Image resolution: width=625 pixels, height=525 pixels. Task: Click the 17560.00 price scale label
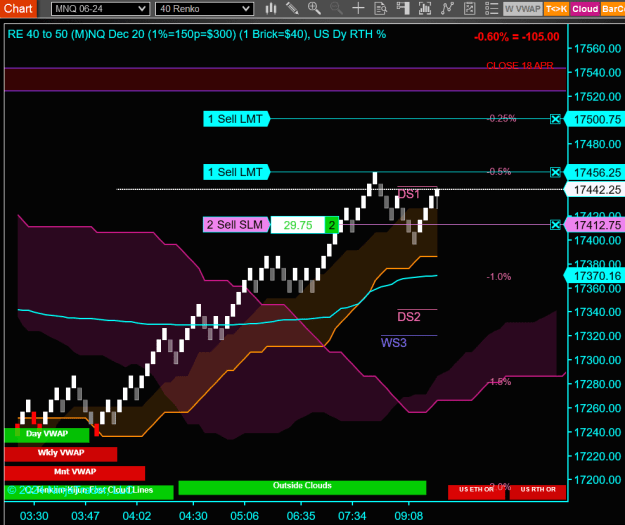pyautogui.click(x=597, y=49)
